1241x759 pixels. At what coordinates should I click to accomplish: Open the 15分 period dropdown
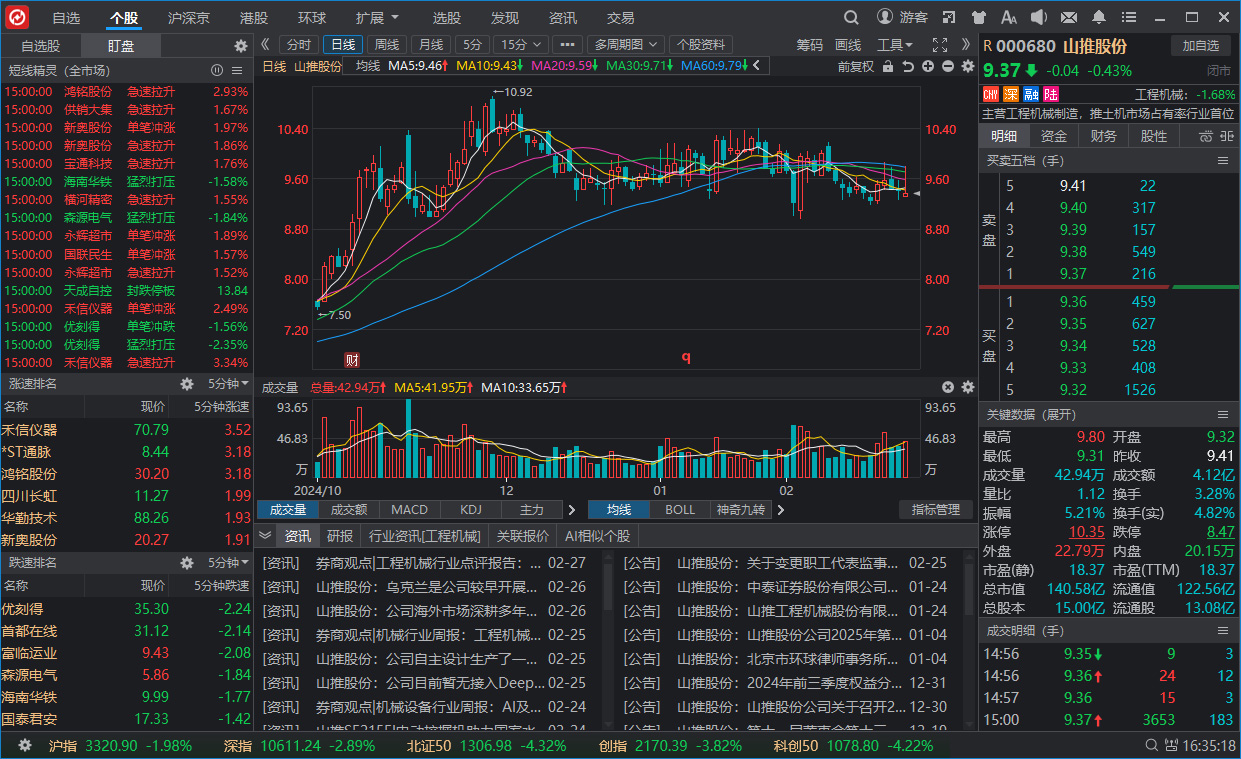(x=521, y=45)
